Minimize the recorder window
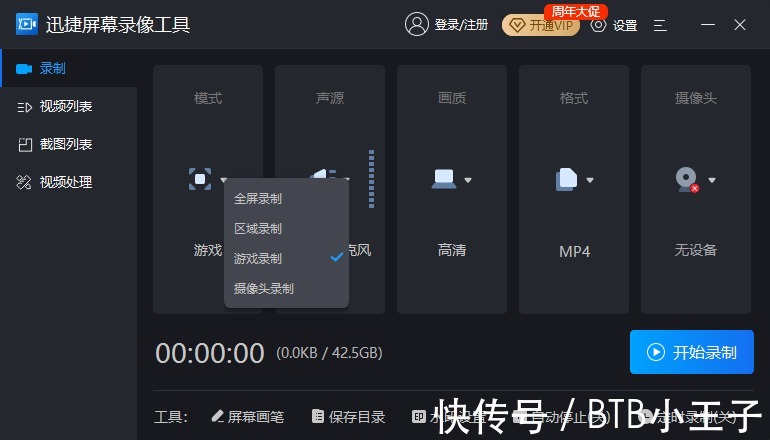Screen dimensions: 770x440 pos(708,25)
